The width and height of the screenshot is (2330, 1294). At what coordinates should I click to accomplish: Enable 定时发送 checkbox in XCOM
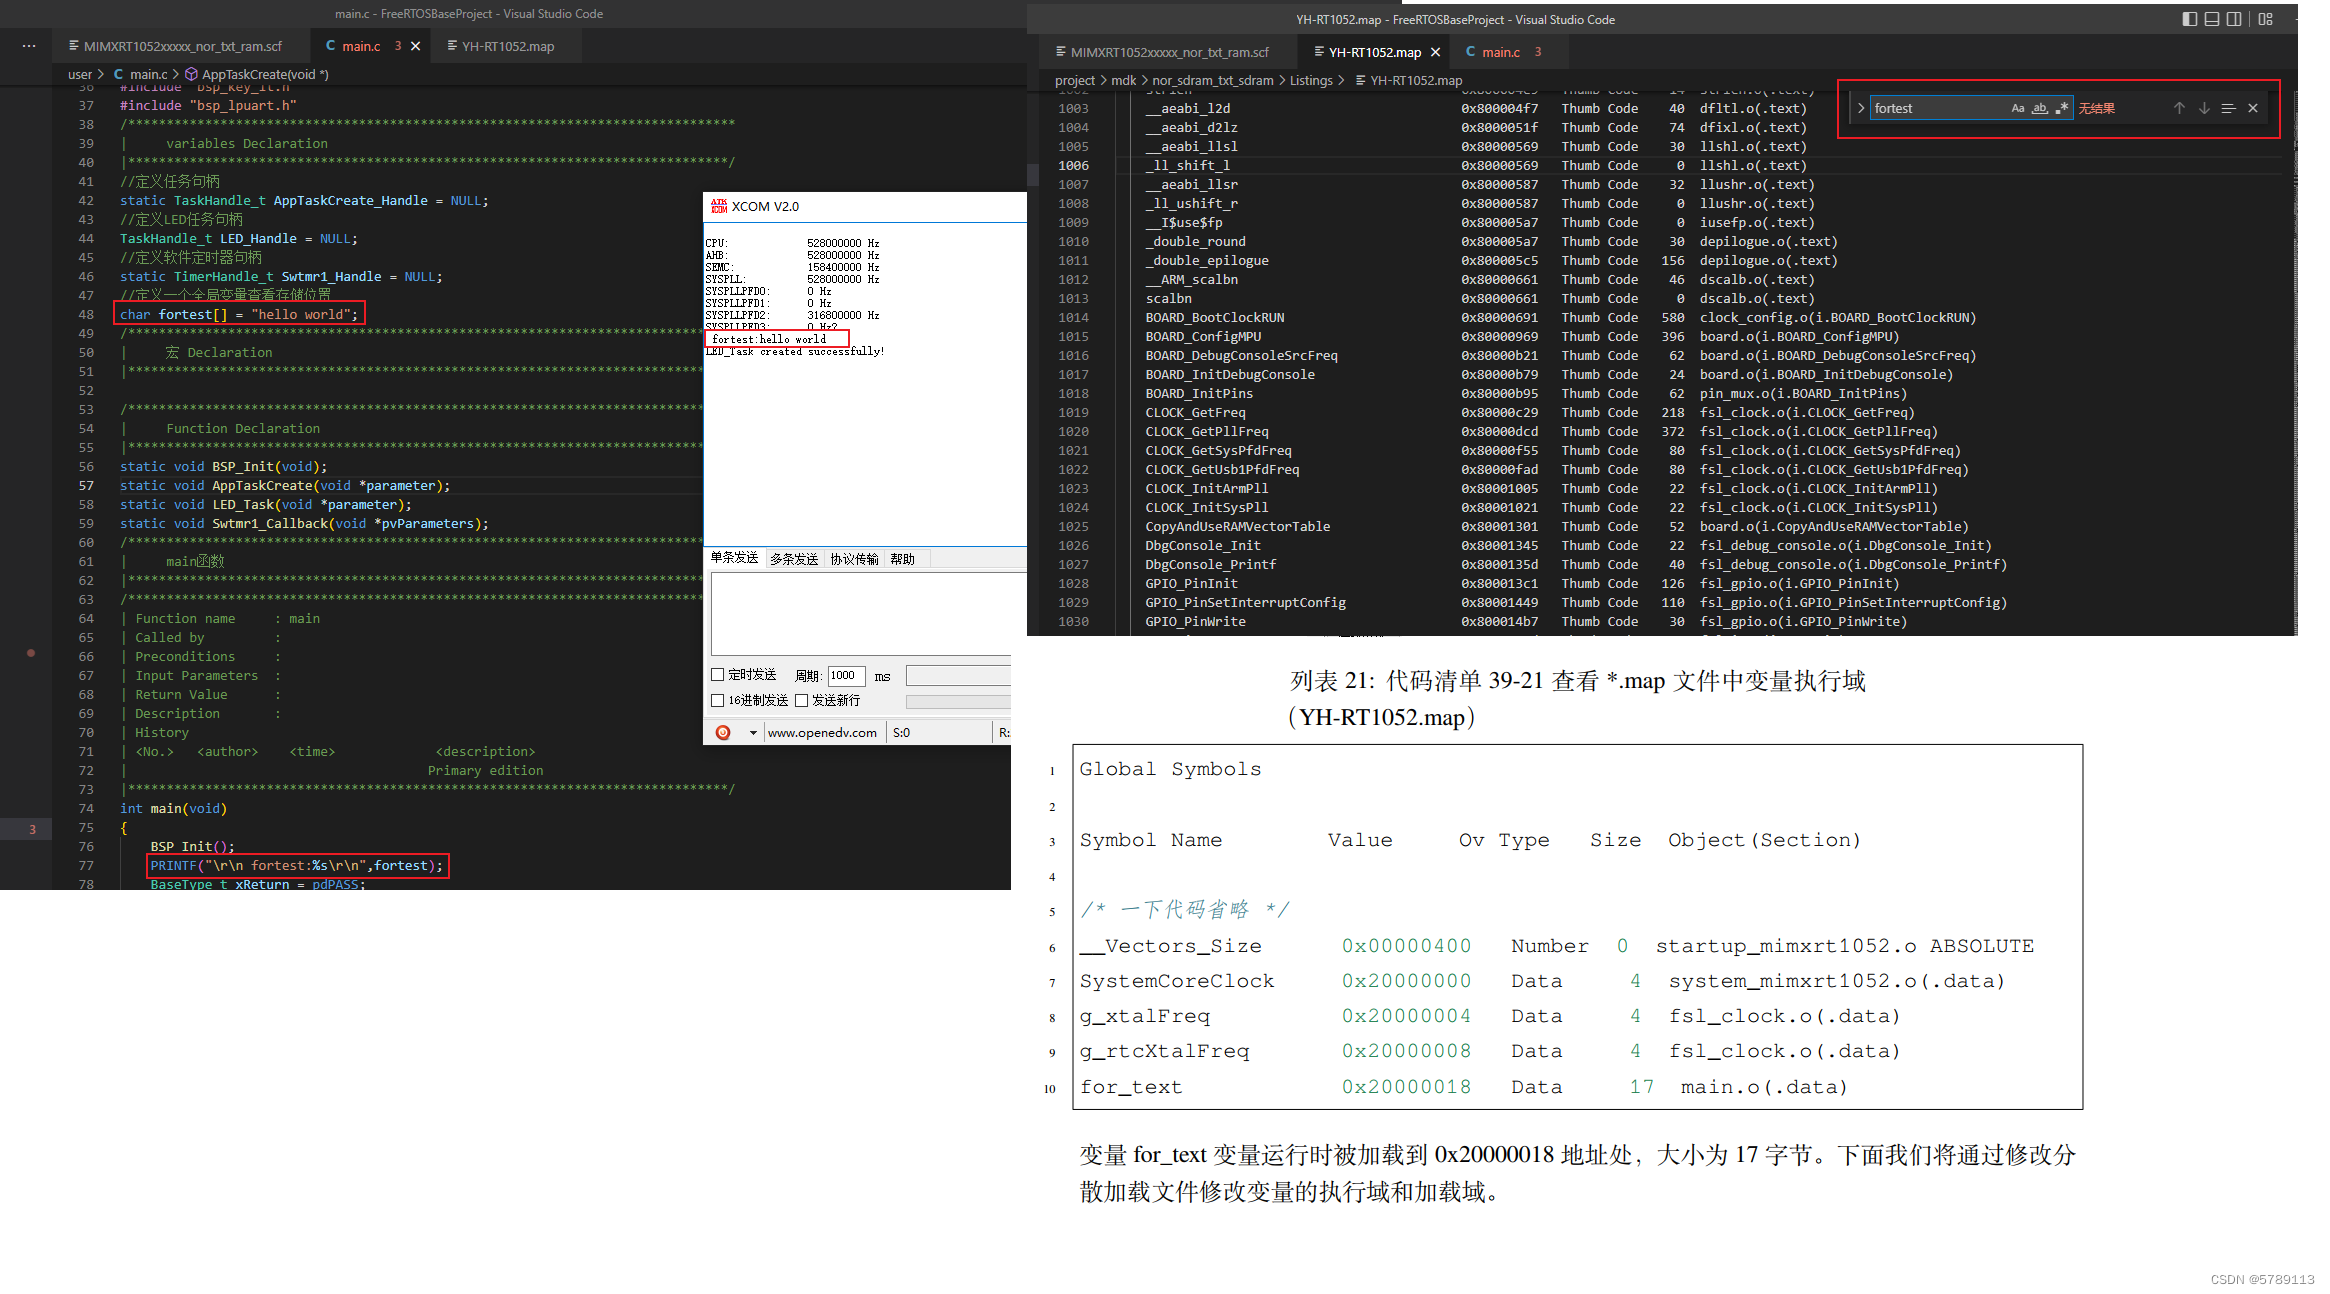[717, 675]
